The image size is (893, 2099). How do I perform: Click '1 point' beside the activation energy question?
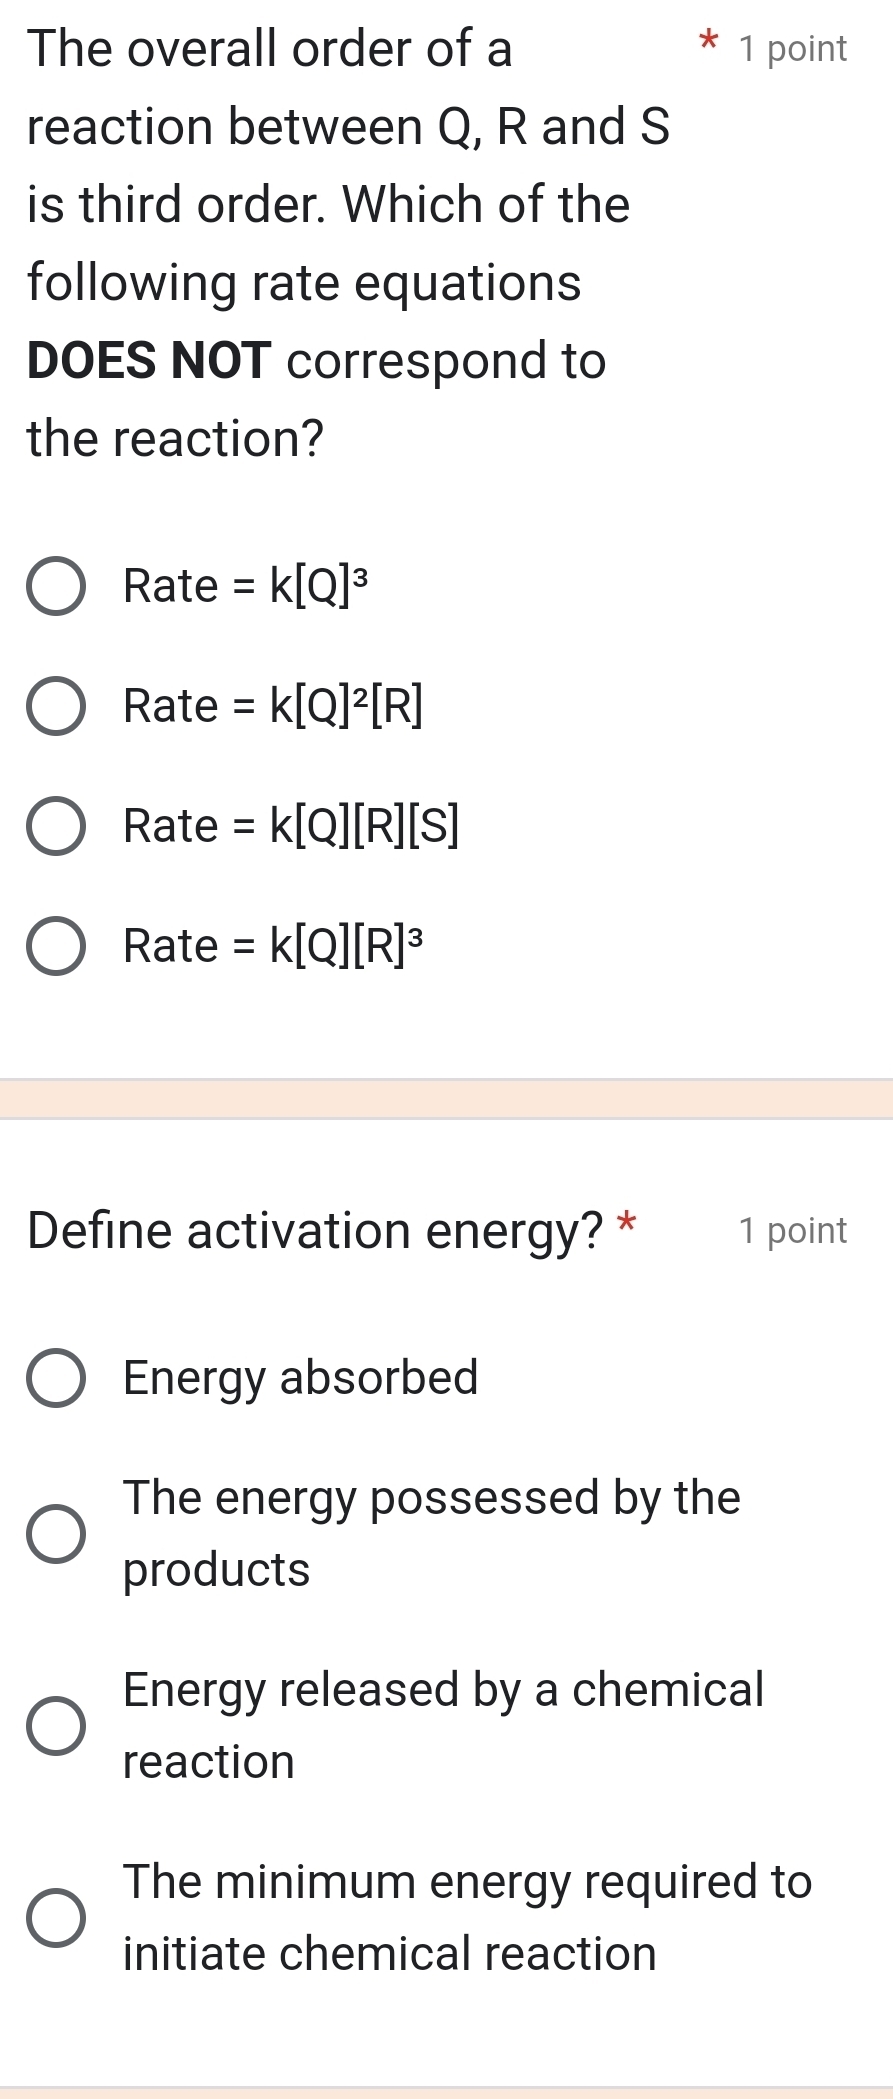coord(792,1230)
